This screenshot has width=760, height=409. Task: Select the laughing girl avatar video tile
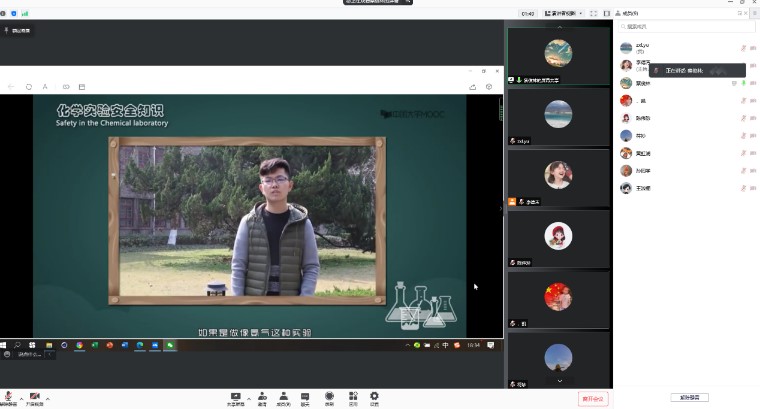(558, 178)
